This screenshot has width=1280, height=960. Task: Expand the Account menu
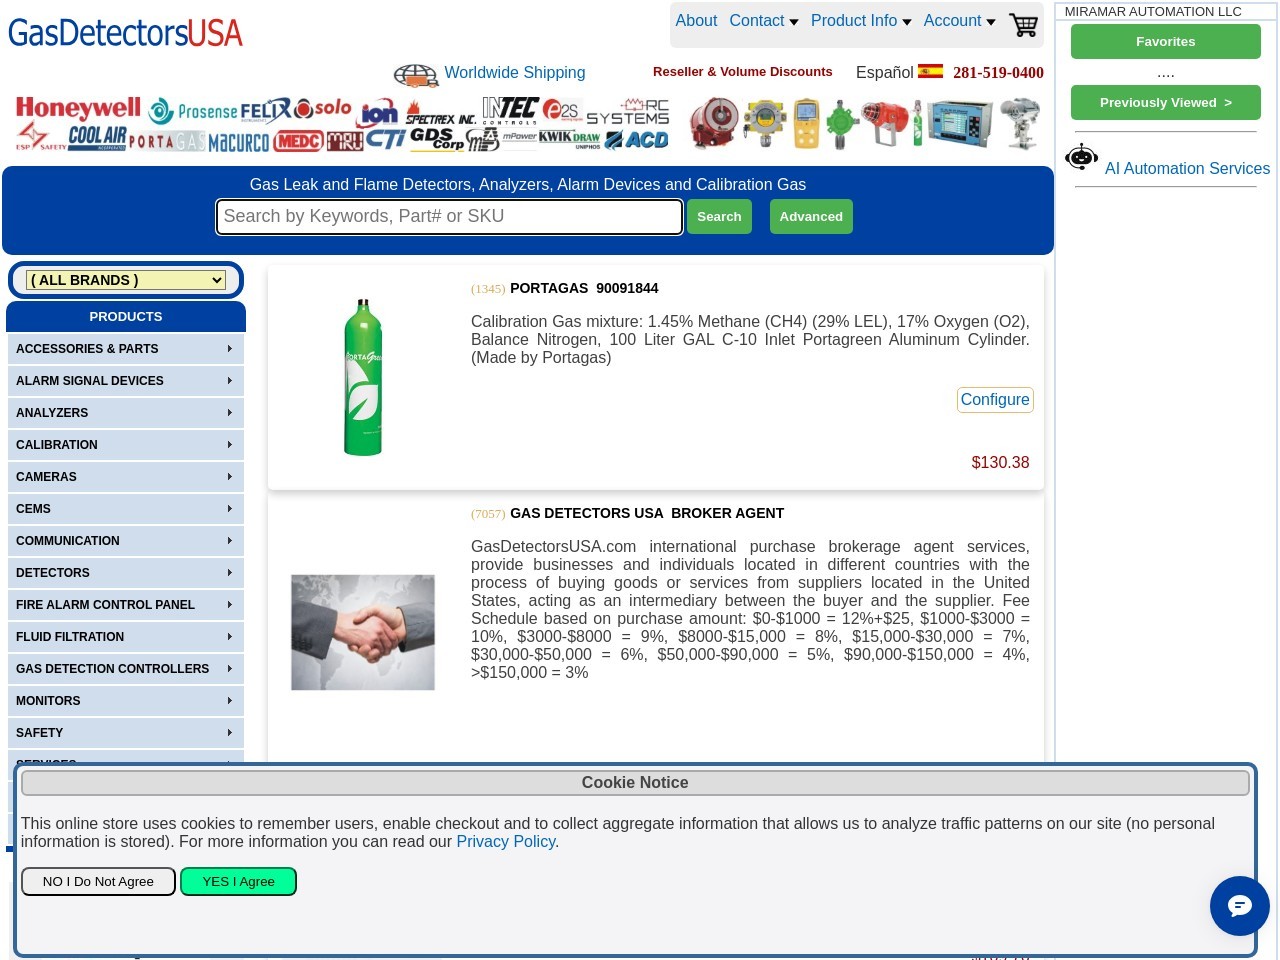point(959,20)
